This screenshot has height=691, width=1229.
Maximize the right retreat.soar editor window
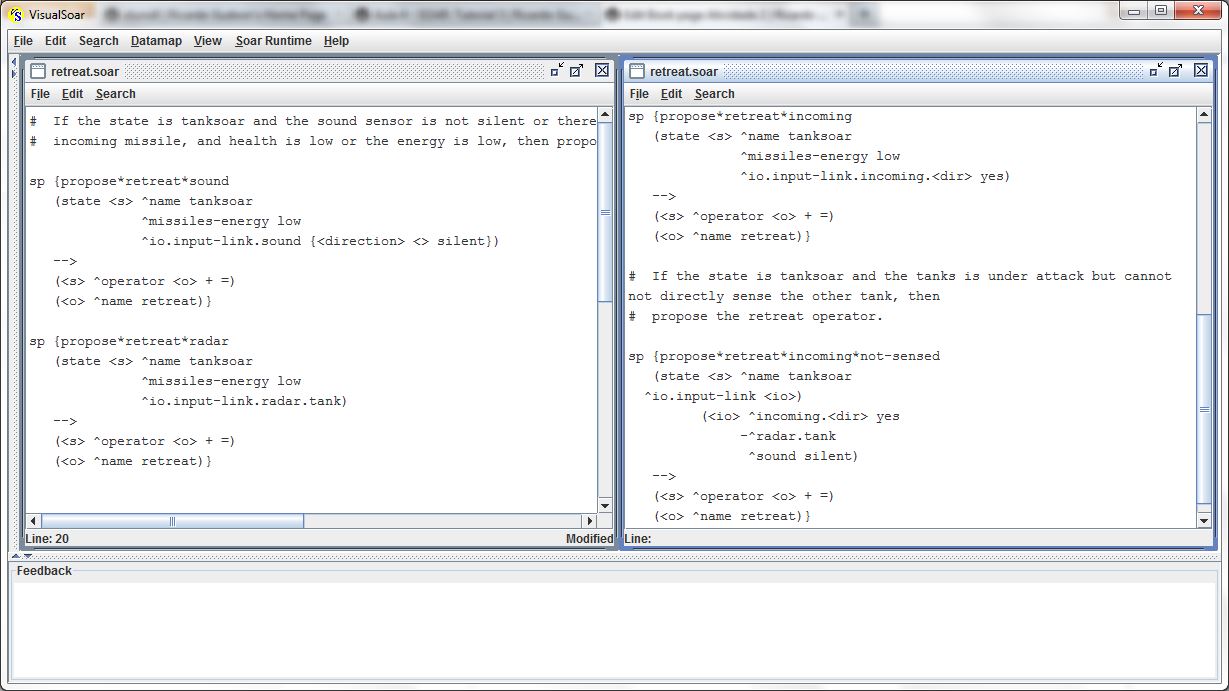pyautogui.click(x=1177, y=71)
